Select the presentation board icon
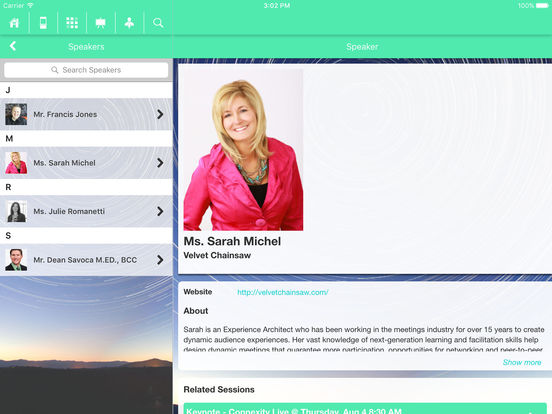552x414 pixels. (x=101, y=23)
